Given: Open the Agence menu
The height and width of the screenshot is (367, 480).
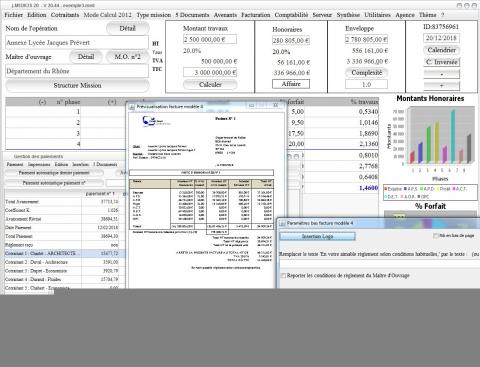Looking at the screenshot, I should pos(405,15).
